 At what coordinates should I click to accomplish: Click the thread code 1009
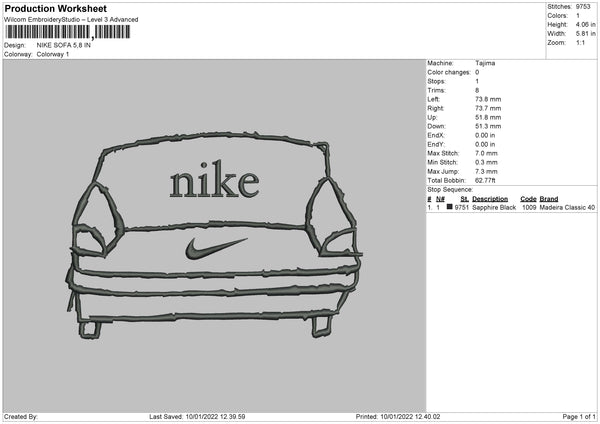coord(529,207)
